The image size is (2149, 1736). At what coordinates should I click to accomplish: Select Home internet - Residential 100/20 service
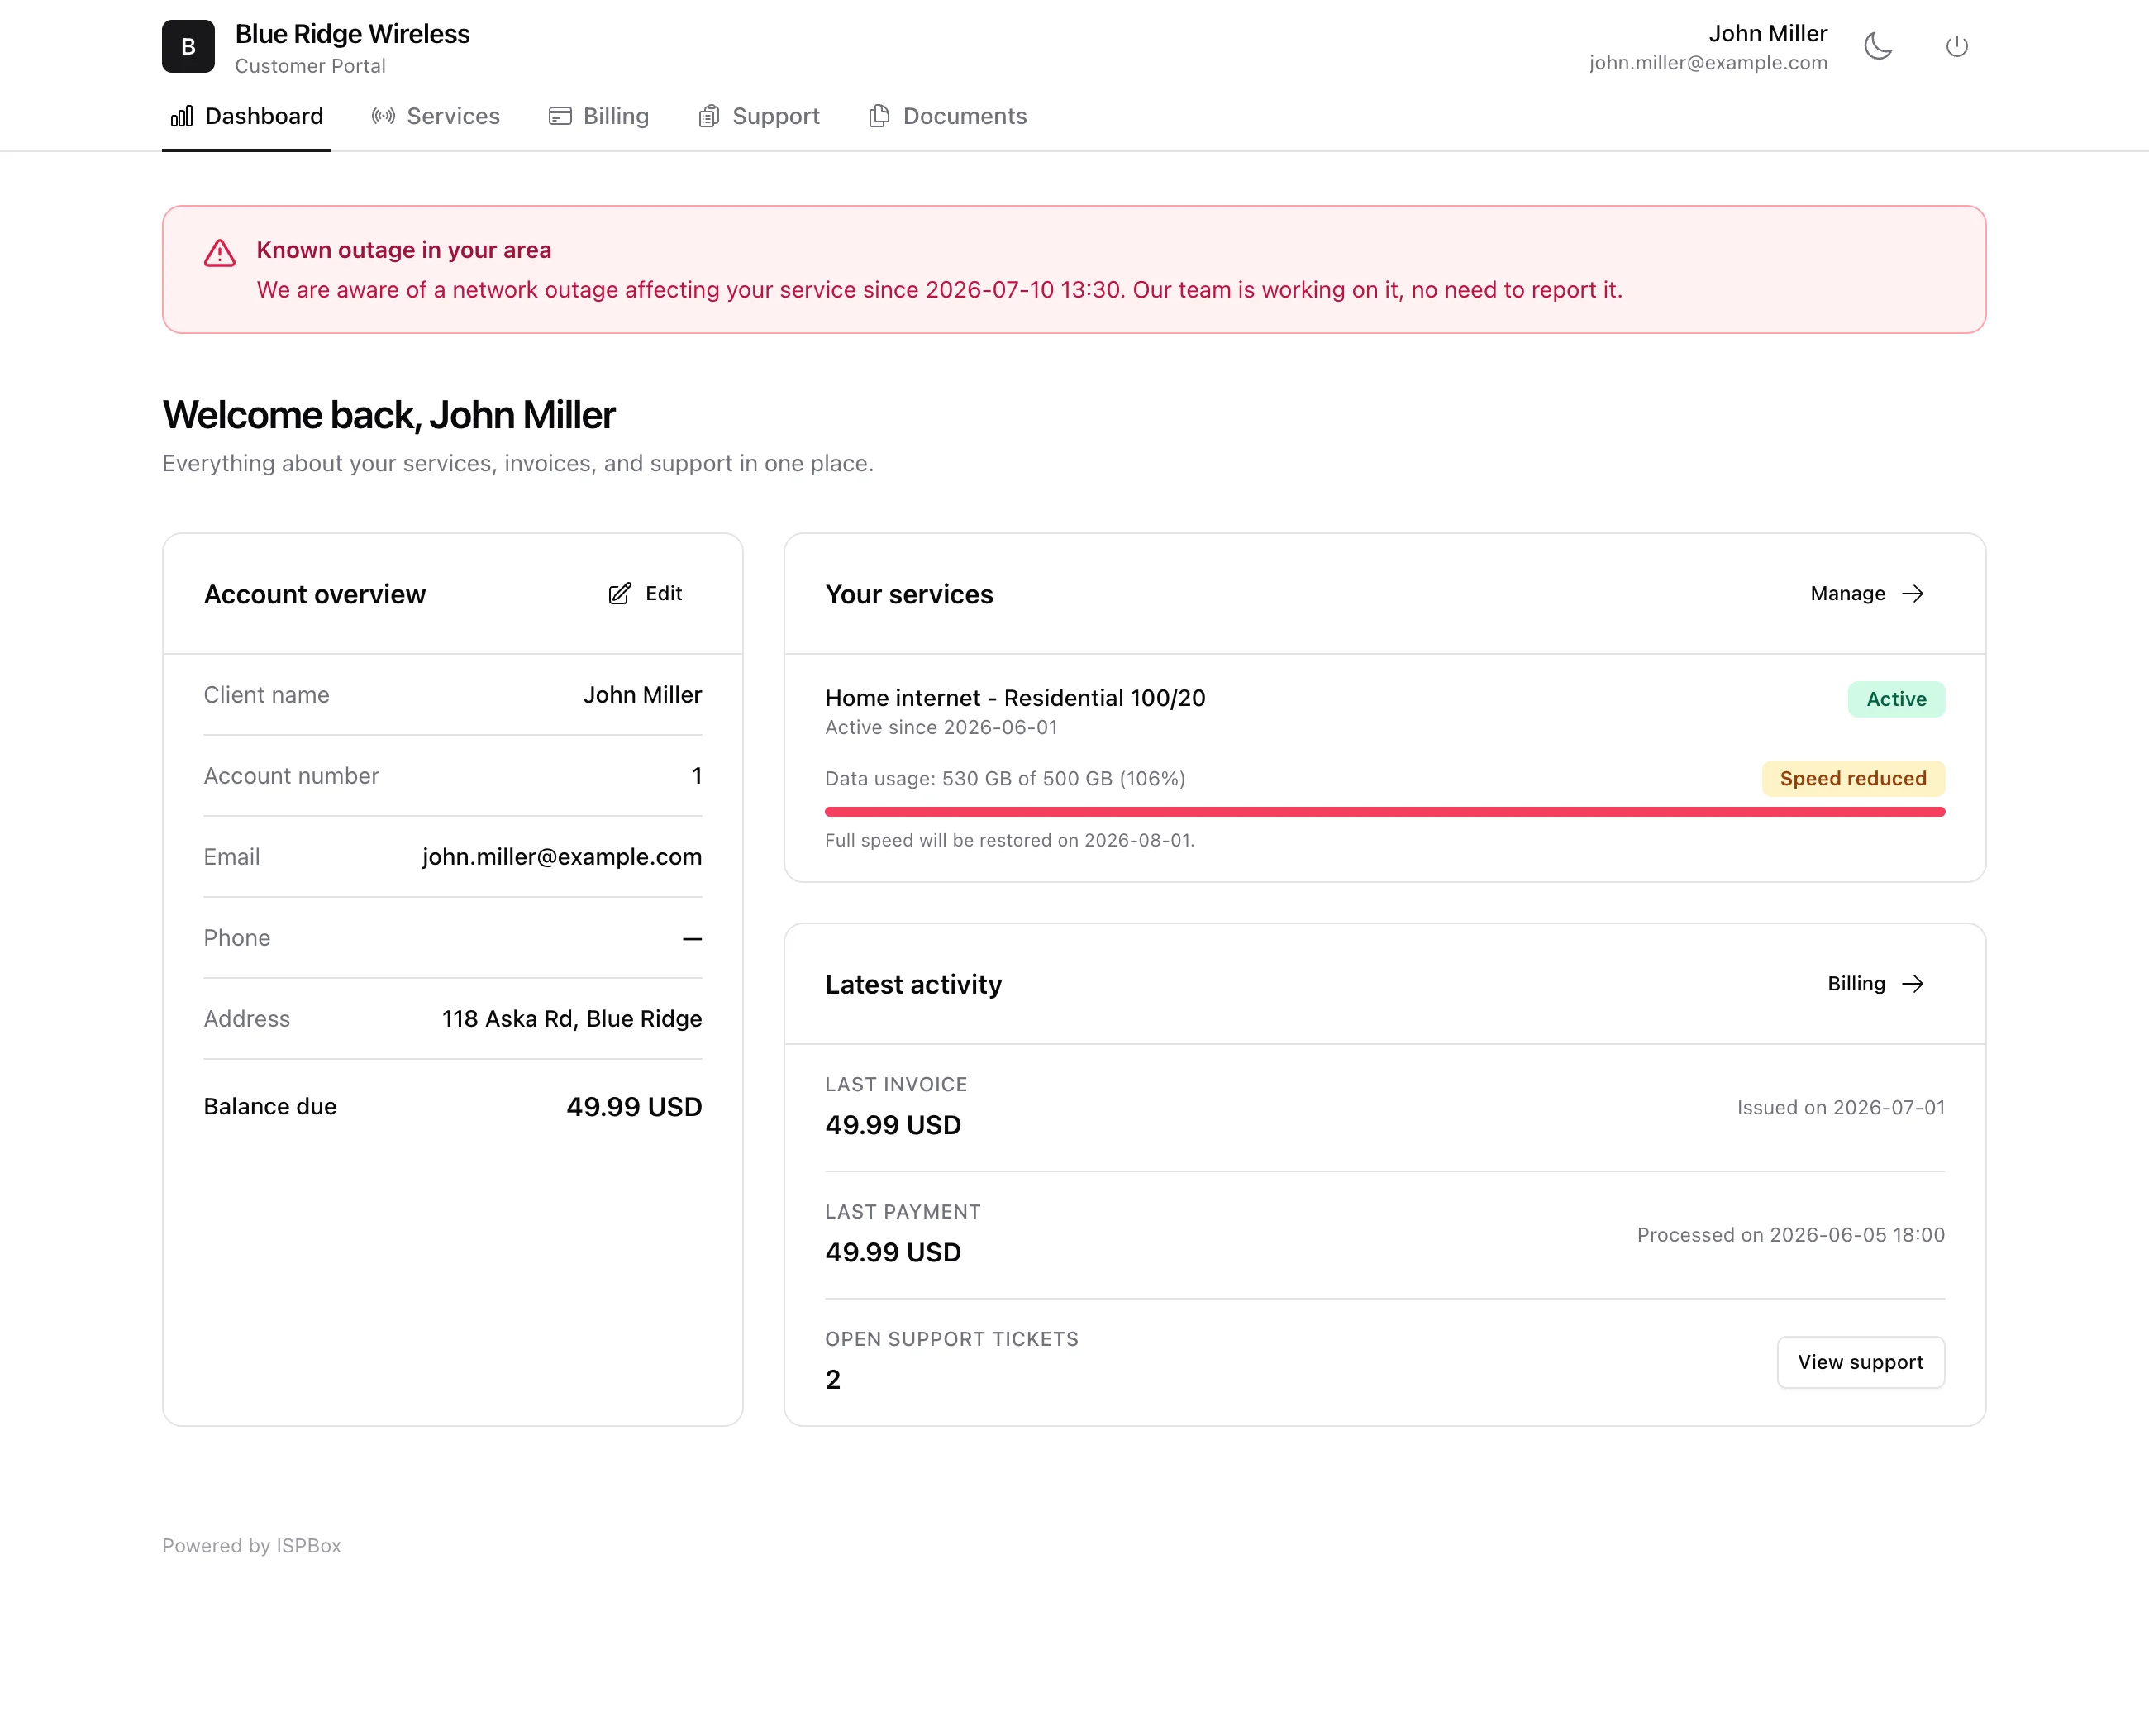tap(1015, 698)
